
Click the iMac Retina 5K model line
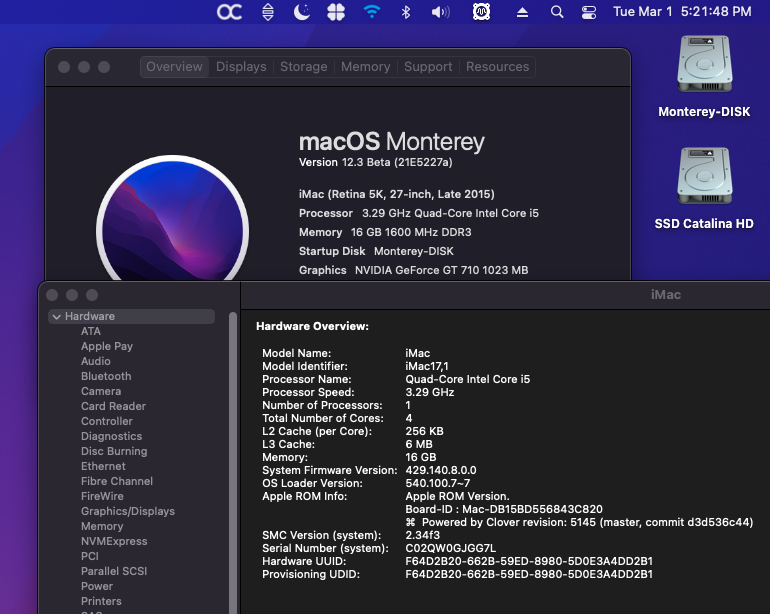click(x=397, y=194)
